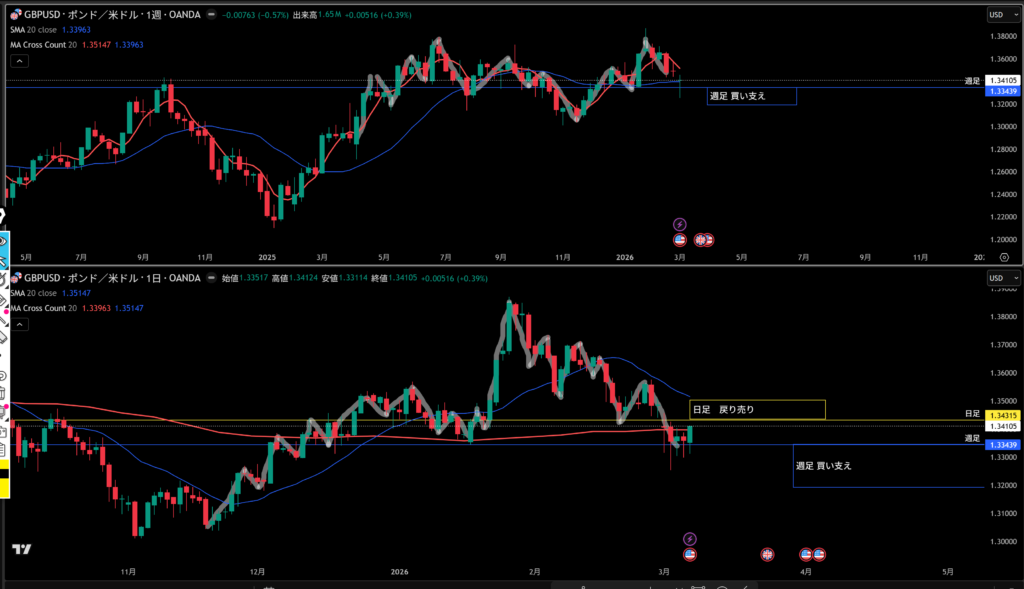Click the purple lightning event icon on weekly chart
Image resolution: width=1024 pixels, height=589 pixels.
[x=680, y=224]
